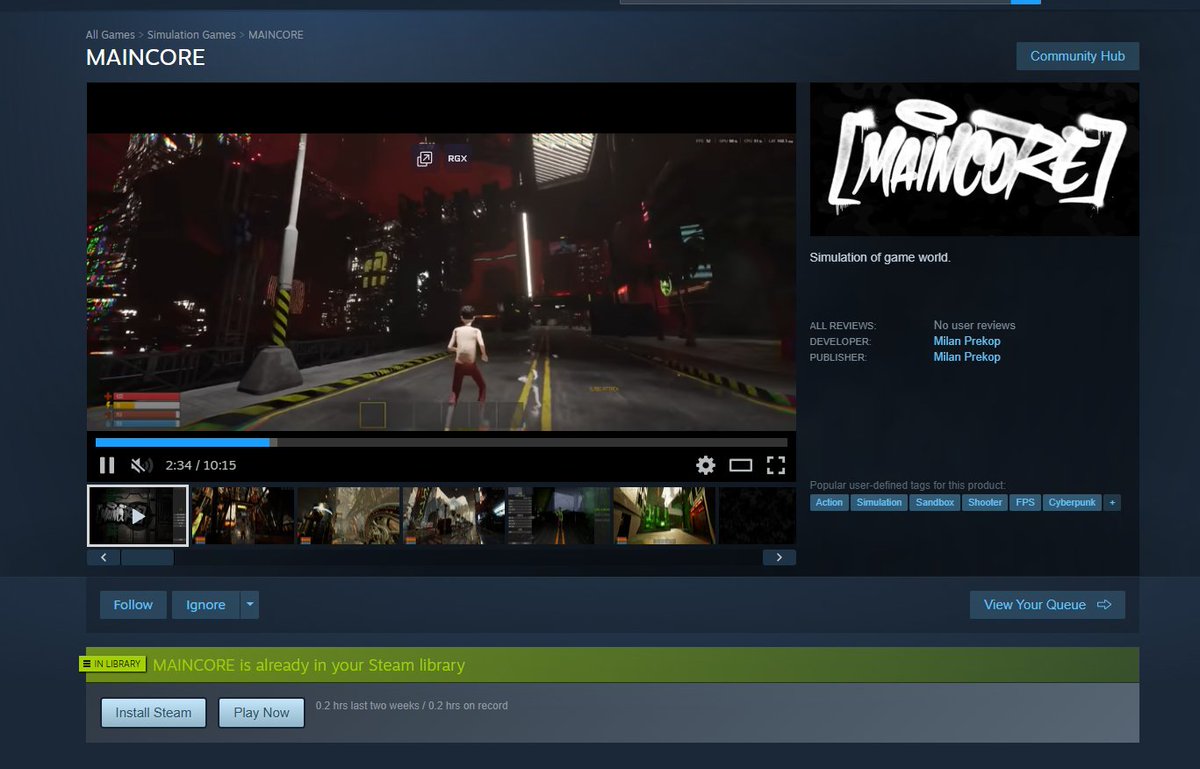Click the MAINCORE header logo image
Screen dimensions: 1200x769
coord(974,159)
